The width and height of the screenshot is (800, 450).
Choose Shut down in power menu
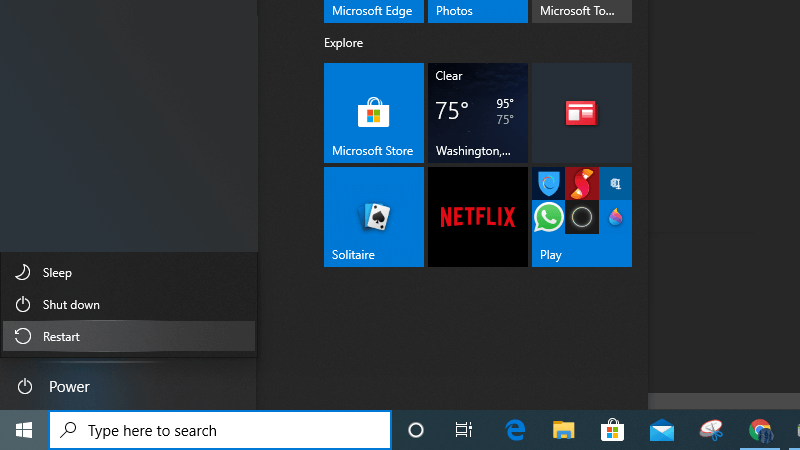click(x=129, y=305)
